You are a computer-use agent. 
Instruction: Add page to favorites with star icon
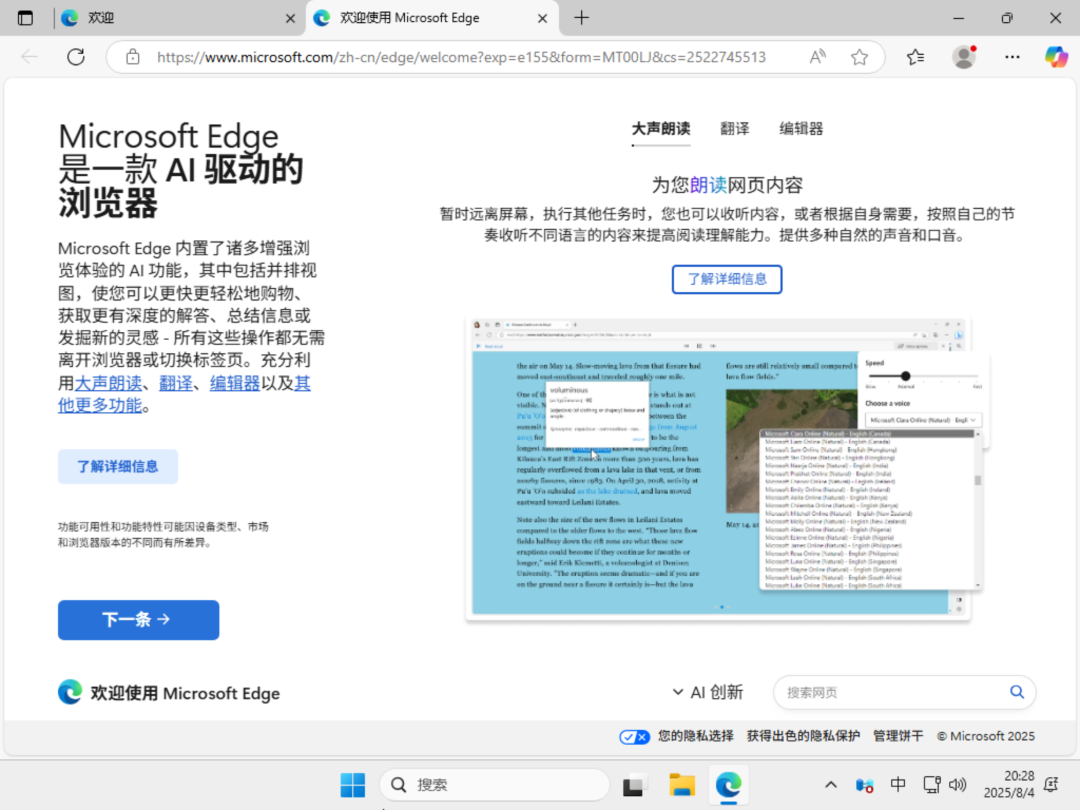pos(859,57)
